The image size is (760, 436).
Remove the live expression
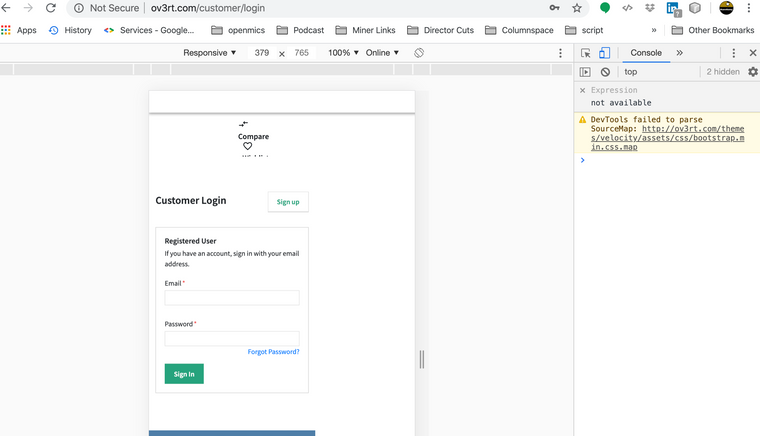point(583,90)
